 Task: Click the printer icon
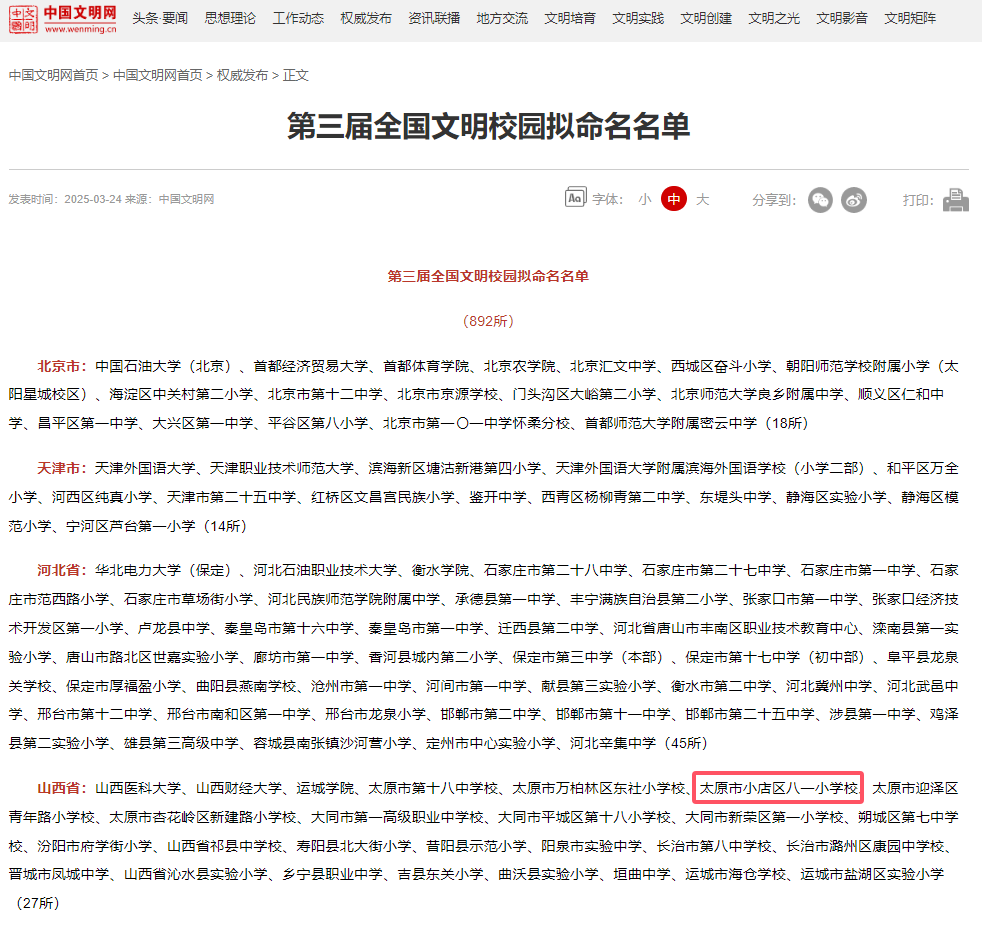click(956, 200)
